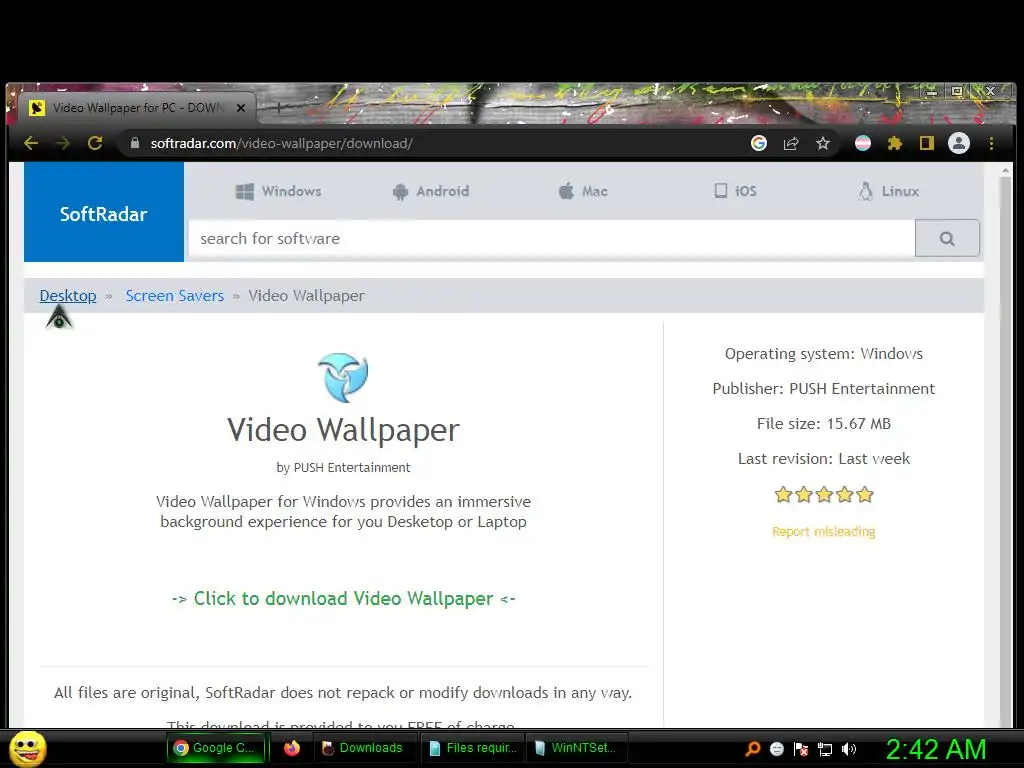Open the smiley start button
The height and width of the screenshot is (768, 1024).
27,748
